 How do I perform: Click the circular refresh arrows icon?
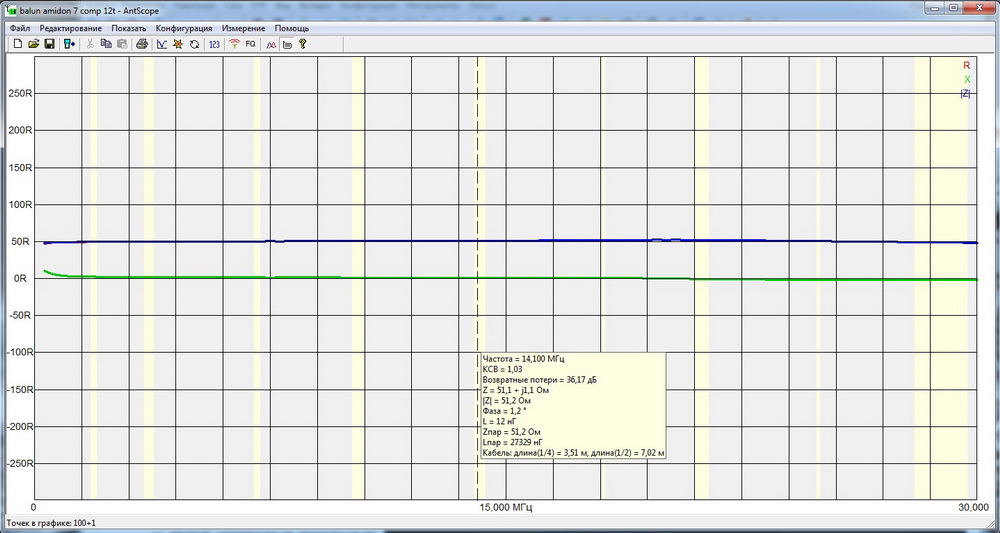coord(193,44)
